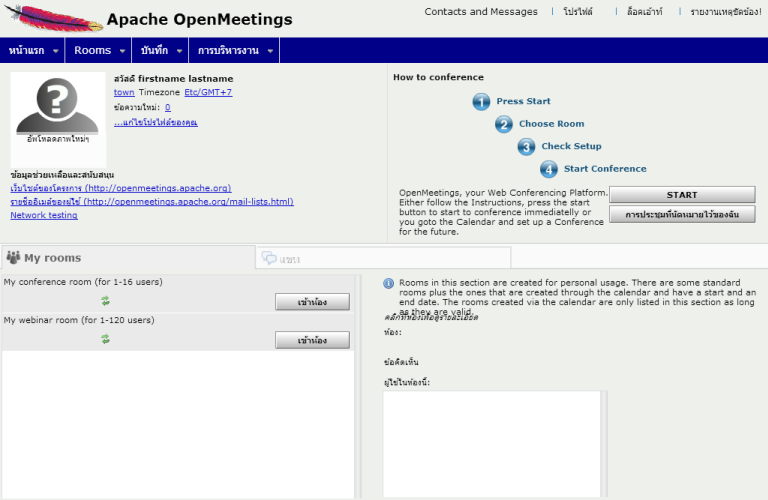
Task: Click the blue info icon by rooms description
Action: click(388, 284)
